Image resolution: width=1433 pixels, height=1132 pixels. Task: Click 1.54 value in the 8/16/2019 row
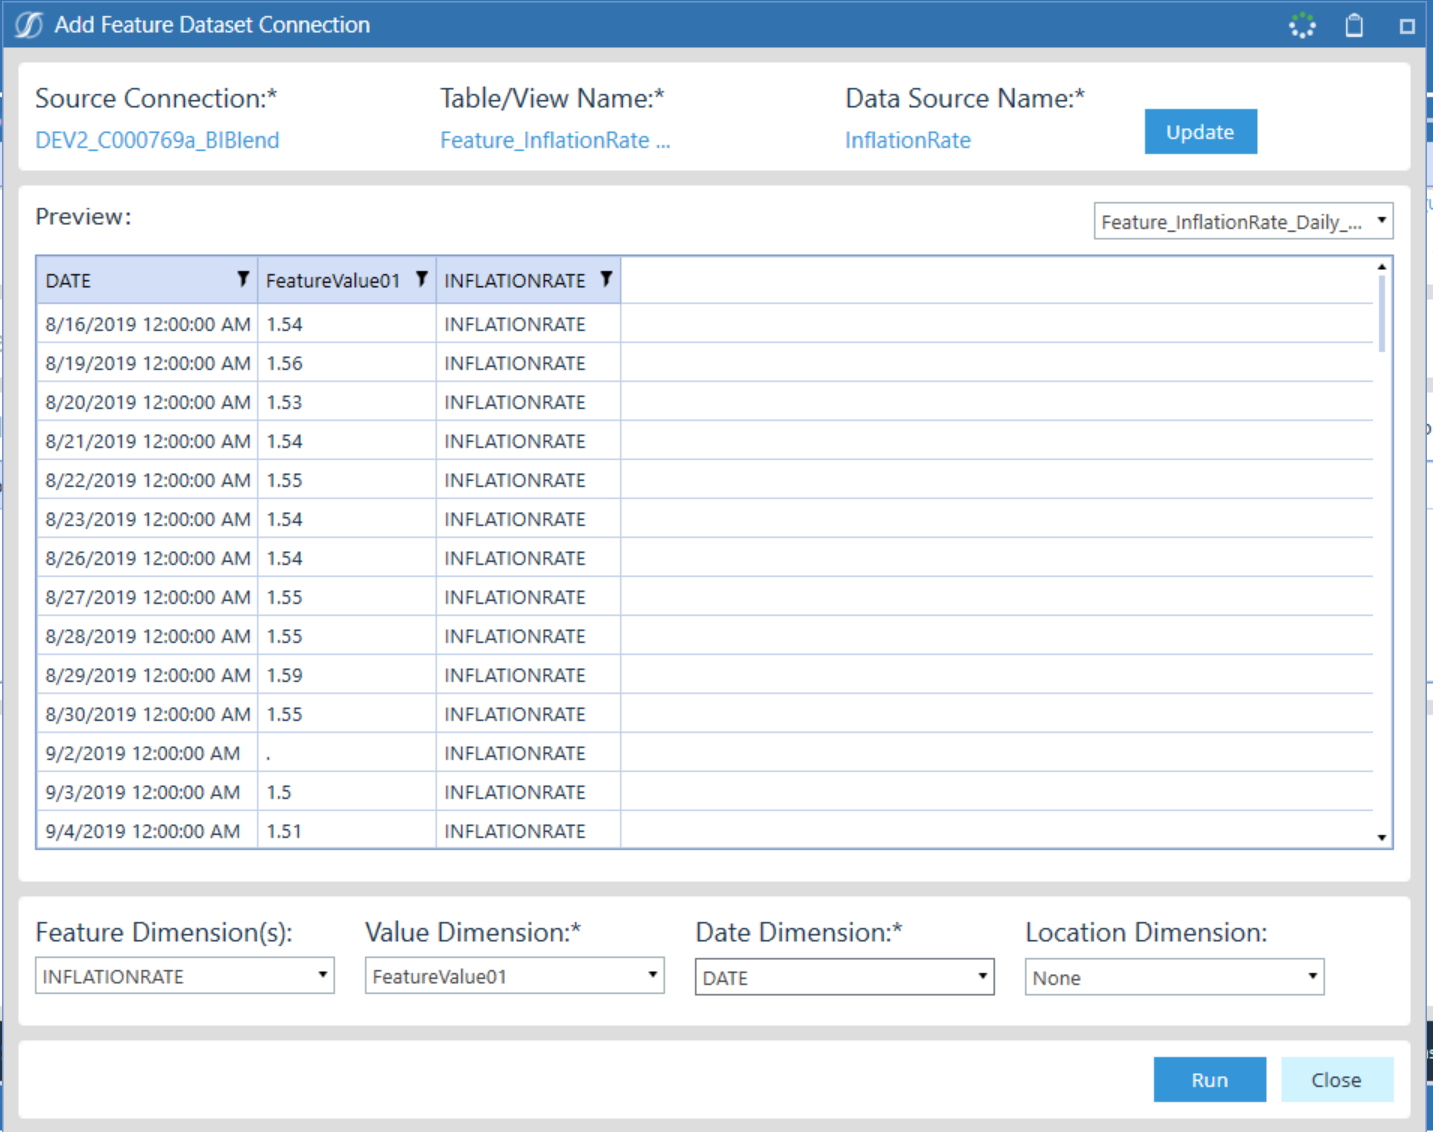pyautogui.click(x=347, y=324)
